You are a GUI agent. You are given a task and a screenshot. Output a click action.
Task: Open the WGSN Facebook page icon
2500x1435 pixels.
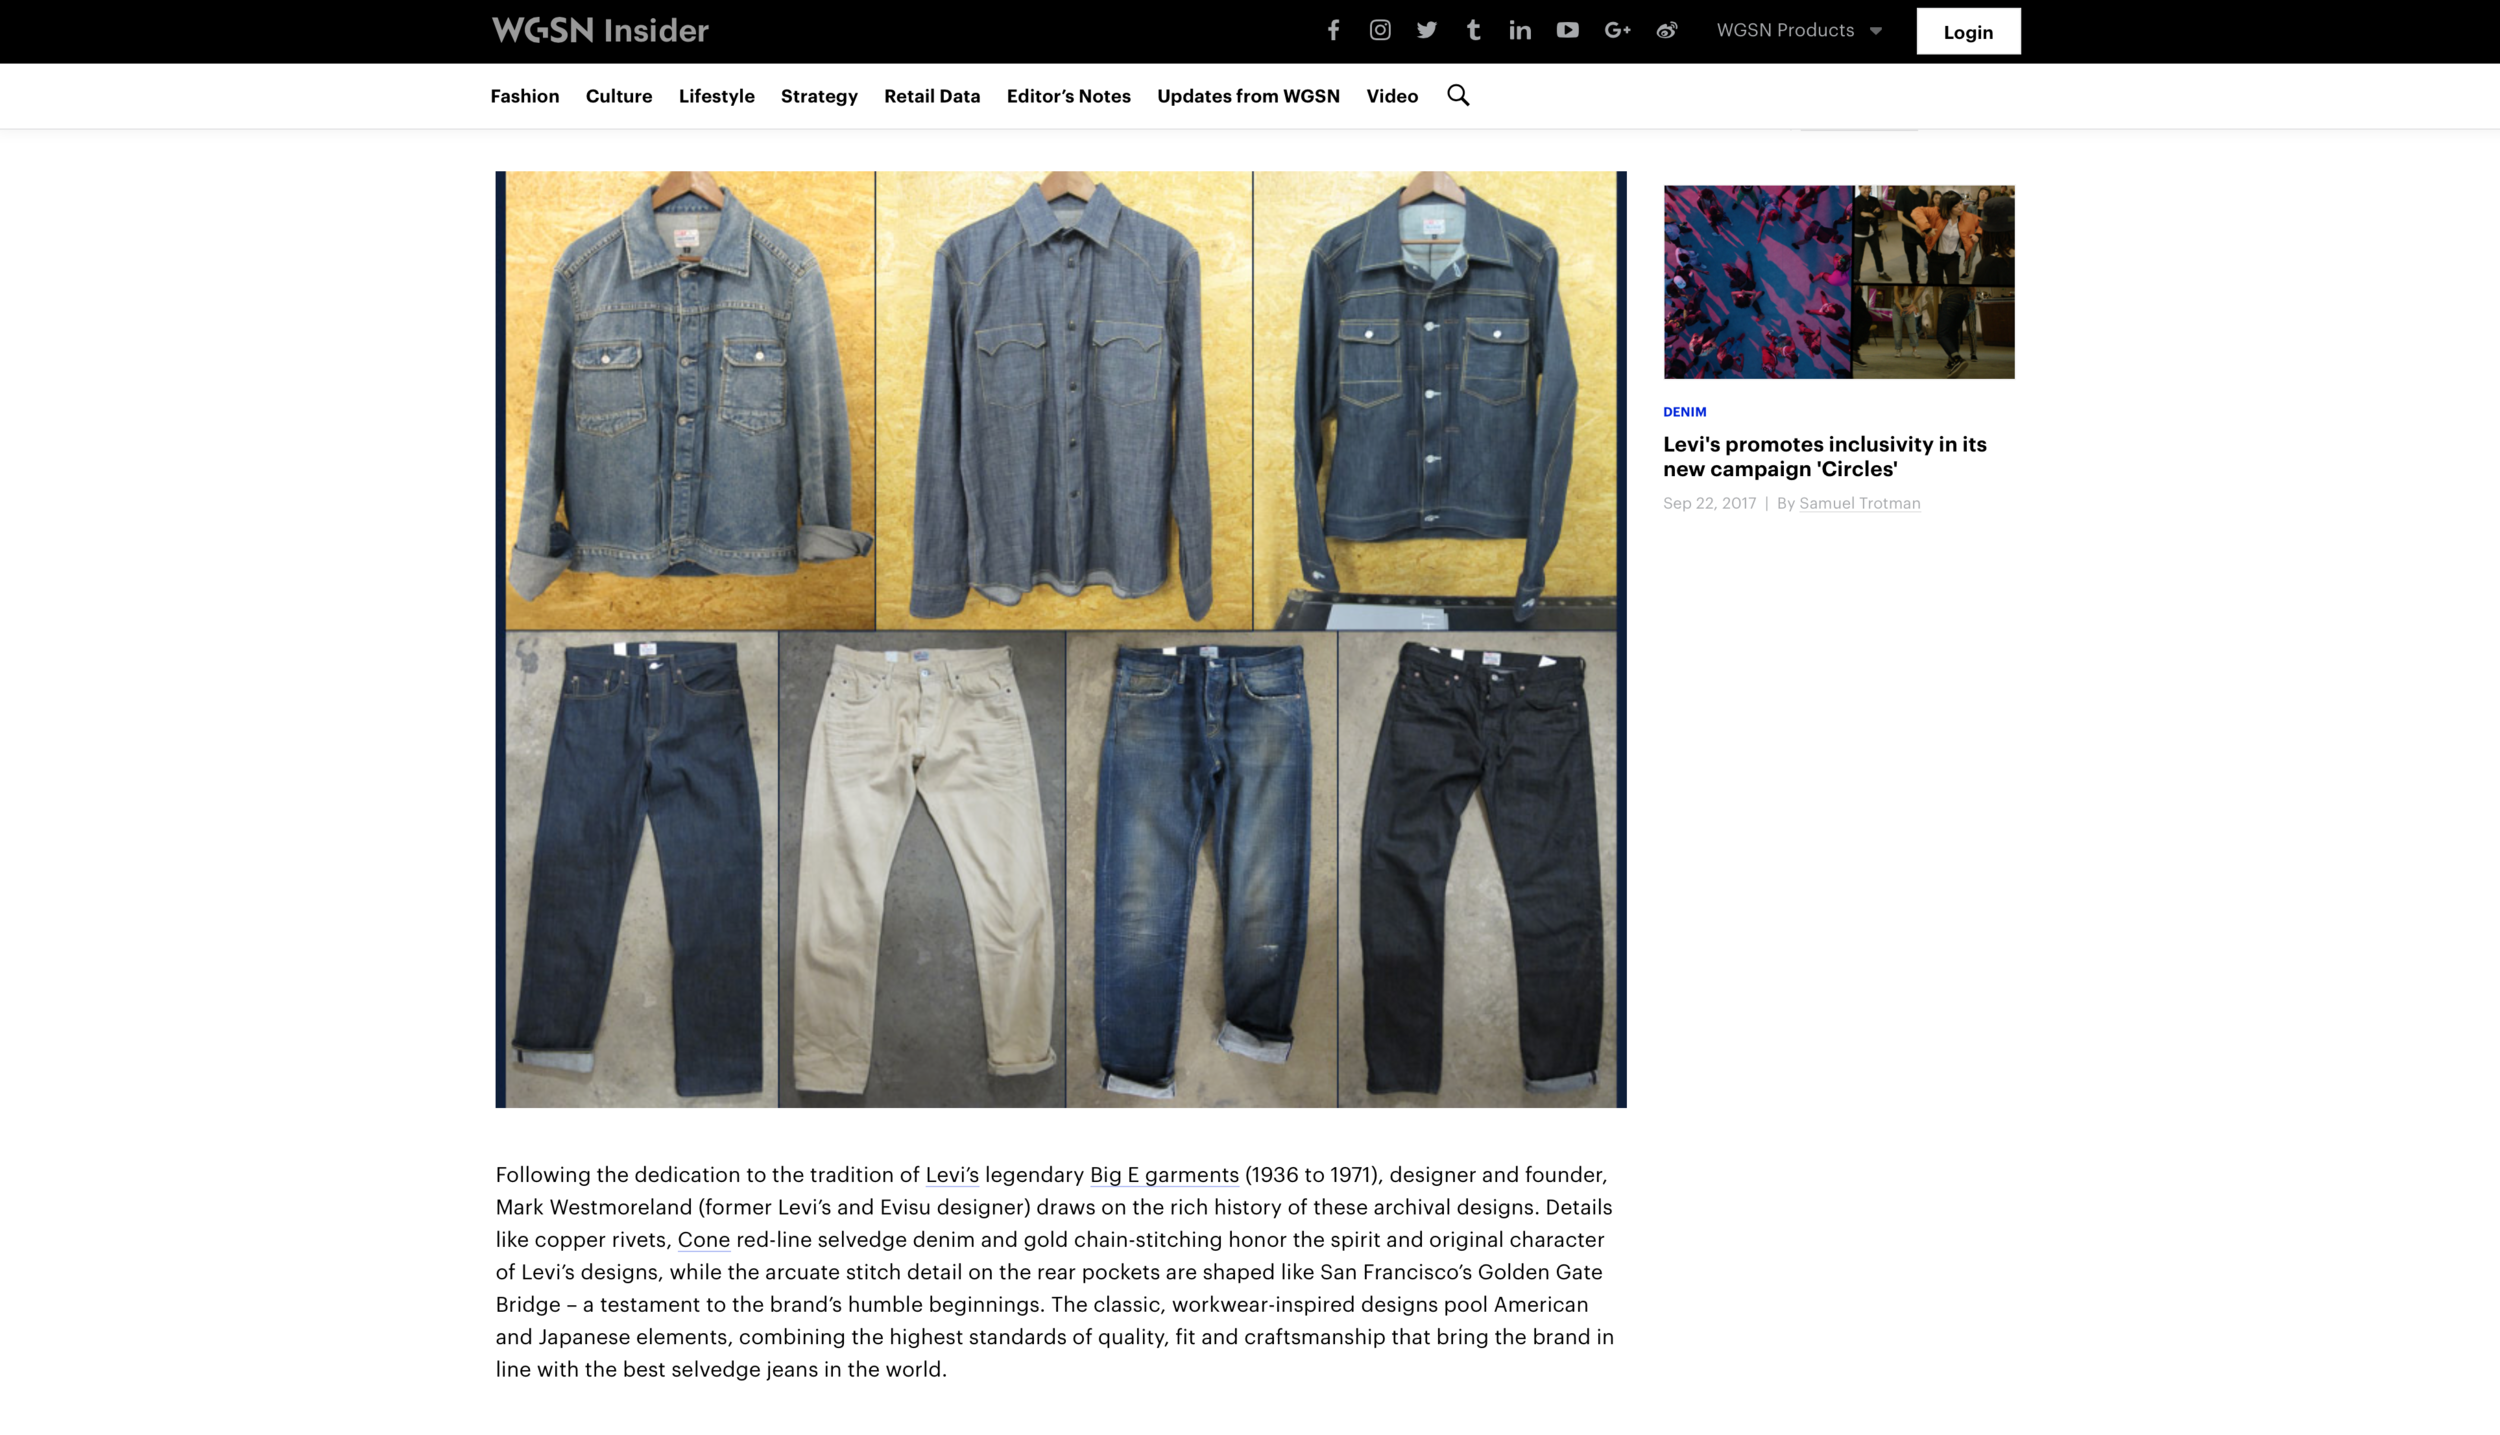click(1333, 30)
